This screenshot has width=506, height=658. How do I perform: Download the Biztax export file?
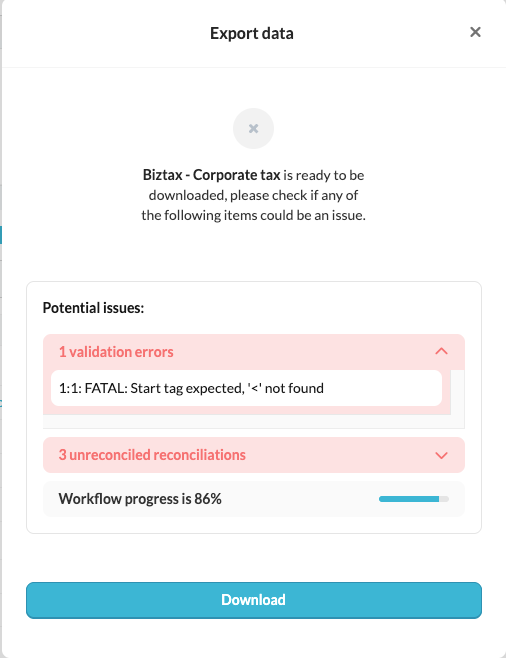254,600
